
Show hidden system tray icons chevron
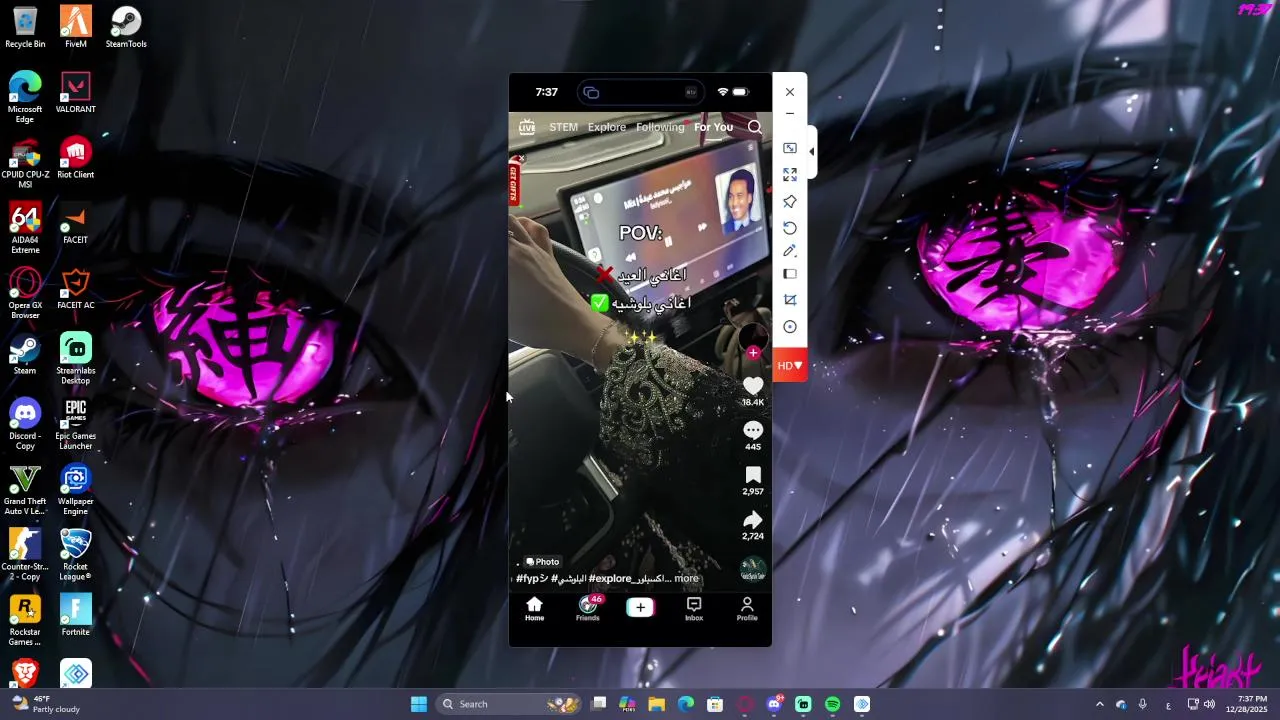pos(1100,704)
